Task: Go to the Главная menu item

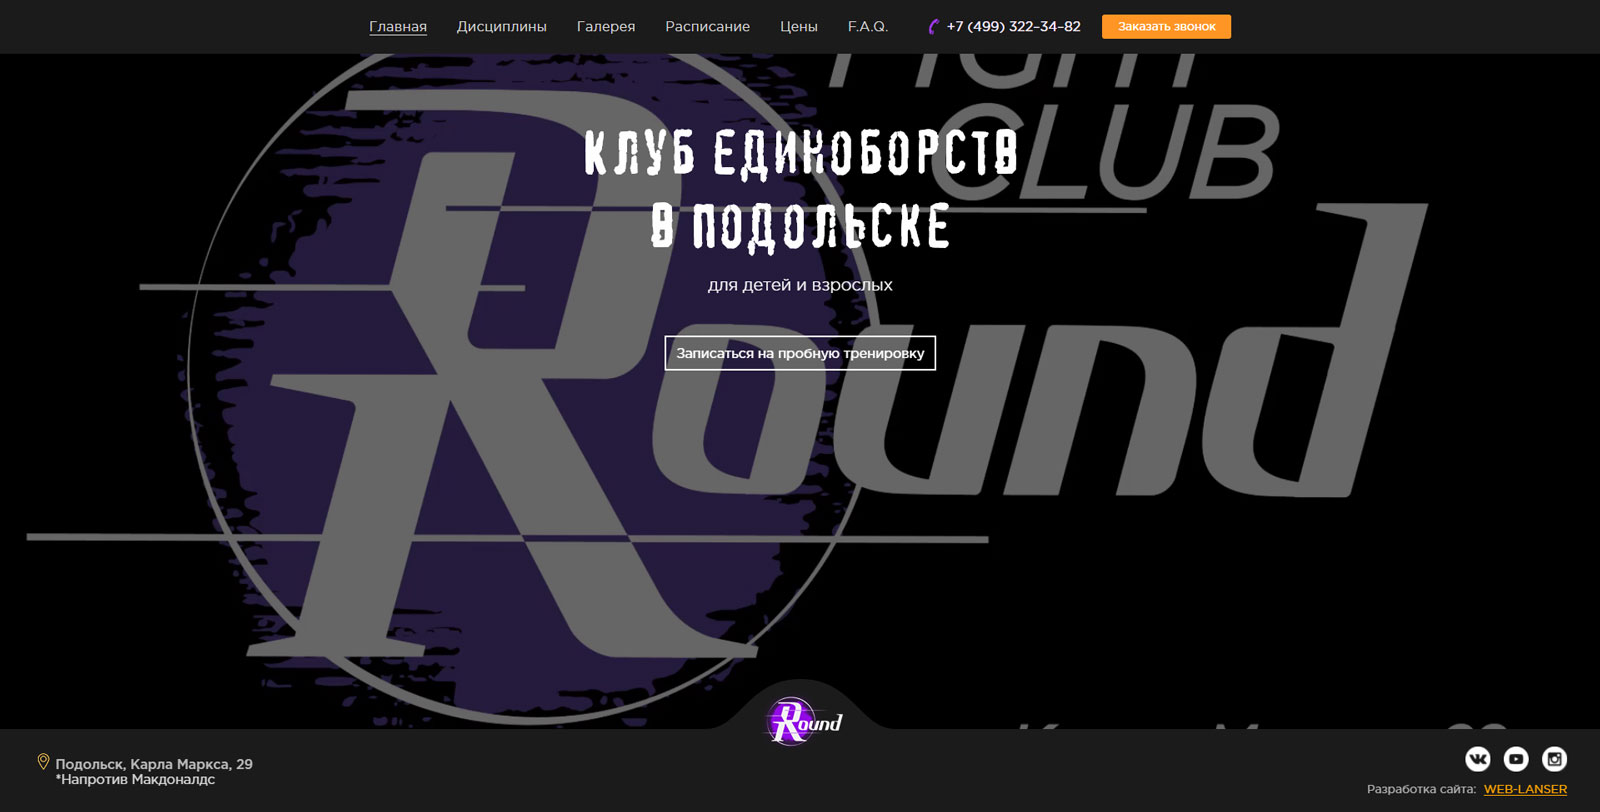Action: 398,27
